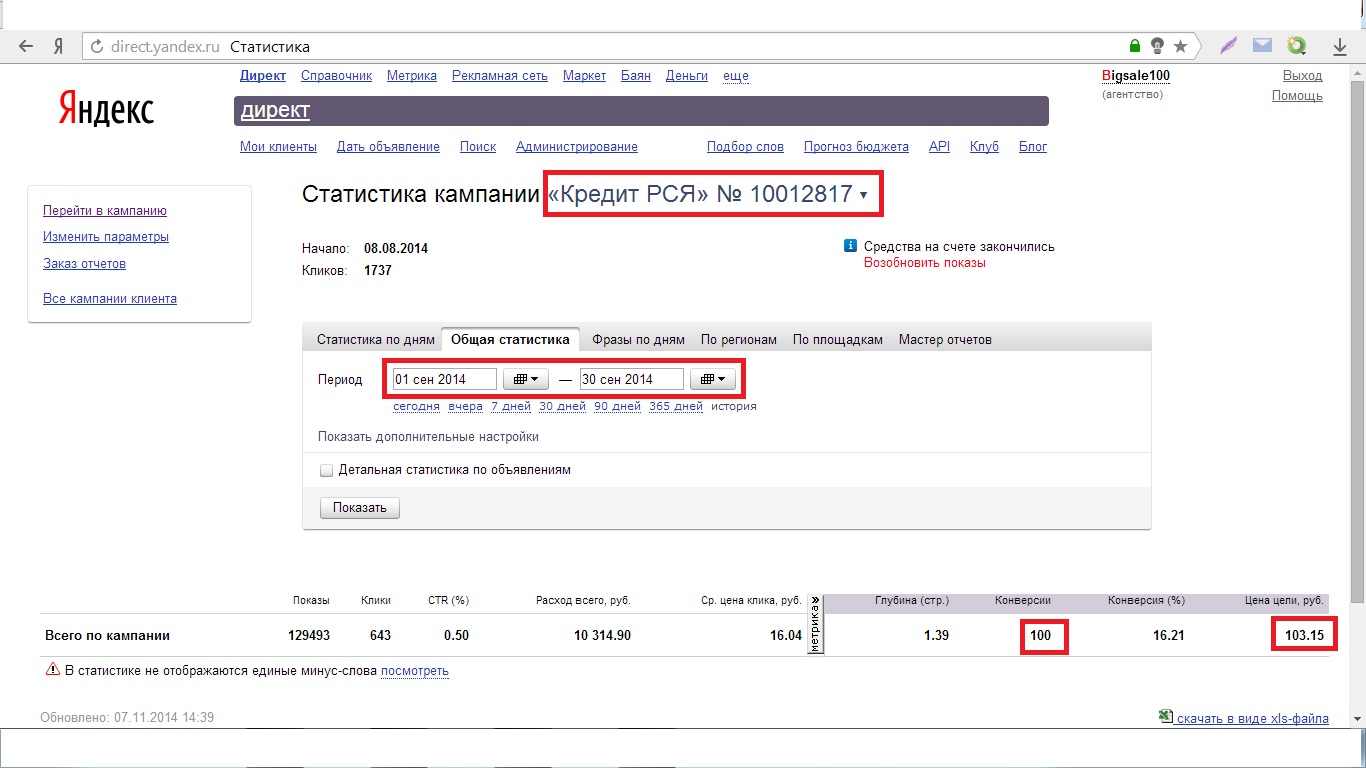Image resolution: width=1366 pixels, height=768 pixels.
Task: Open the По площадкам tab
Action: 838,340
